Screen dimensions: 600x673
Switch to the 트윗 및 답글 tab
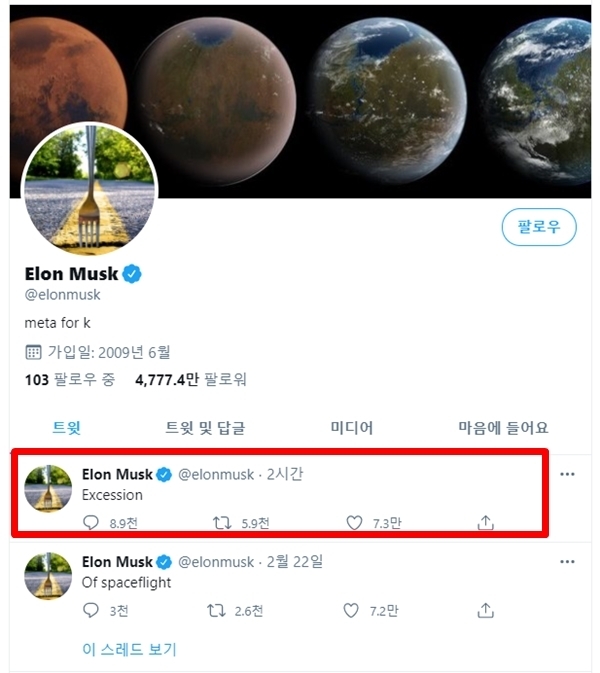[x=205, y=428]
